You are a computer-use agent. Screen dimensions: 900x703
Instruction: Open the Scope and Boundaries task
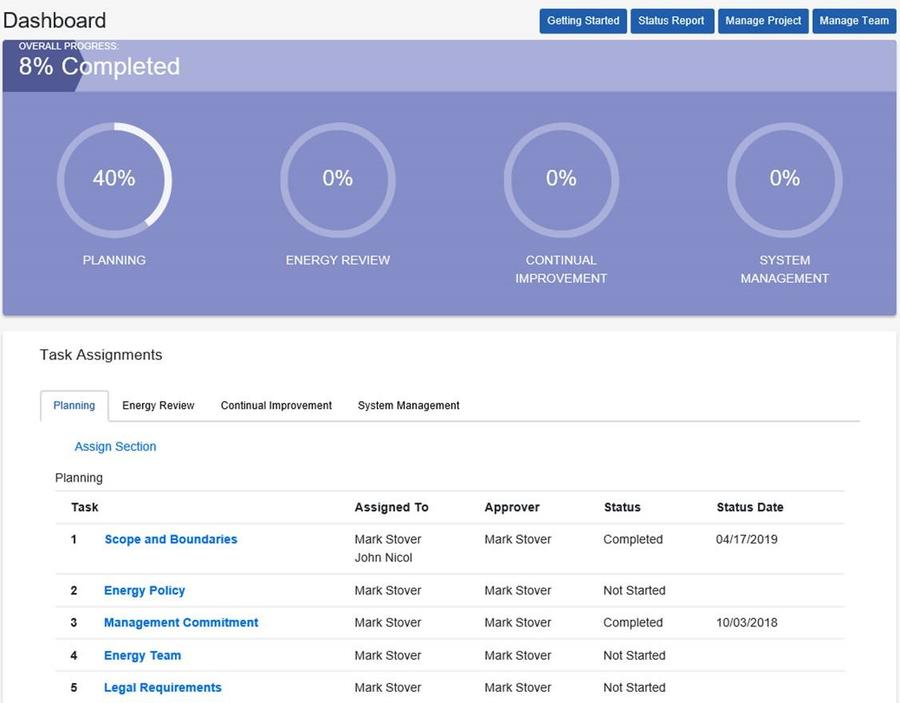pyautogui.click(x=170, y=539)
